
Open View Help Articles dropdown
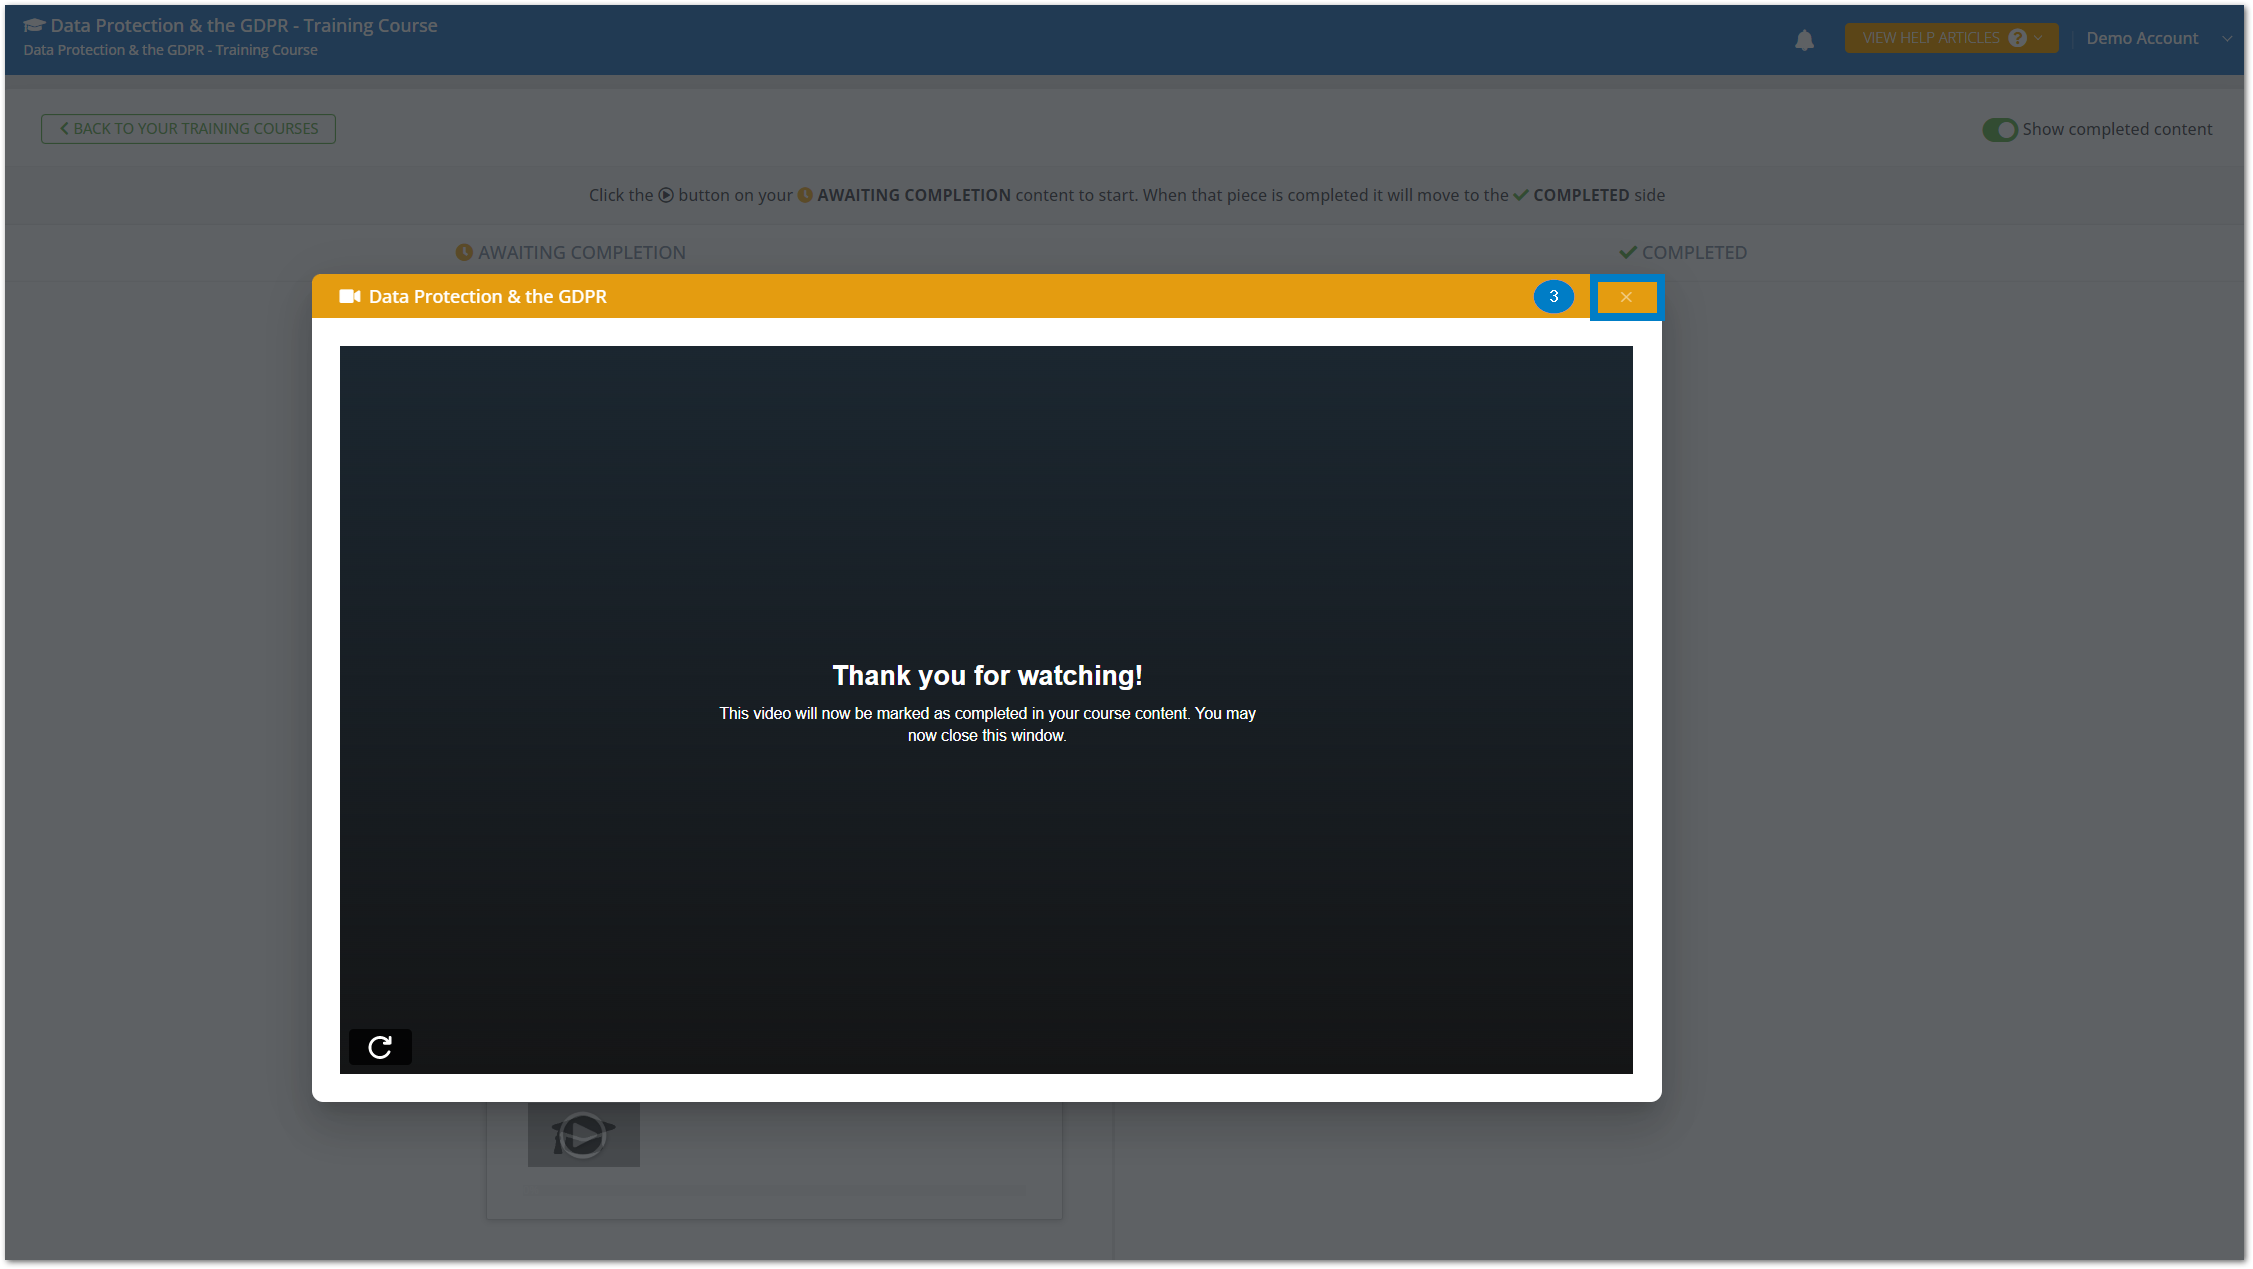pyautogui.click(x=1951, y=38)
